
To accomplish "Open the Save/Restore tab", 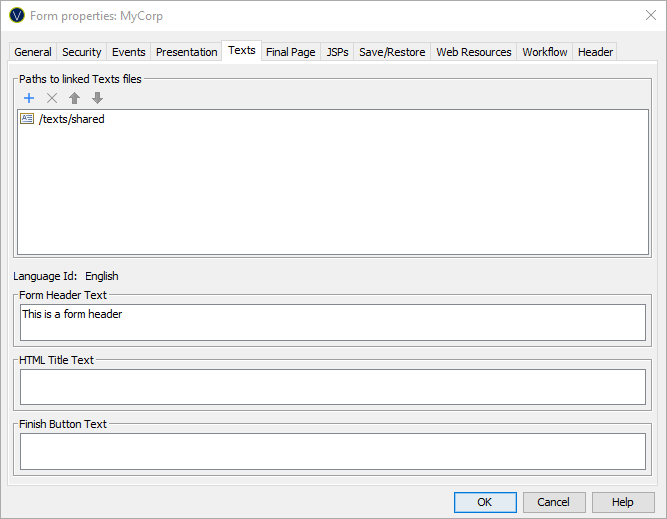I will coord(392,52).
